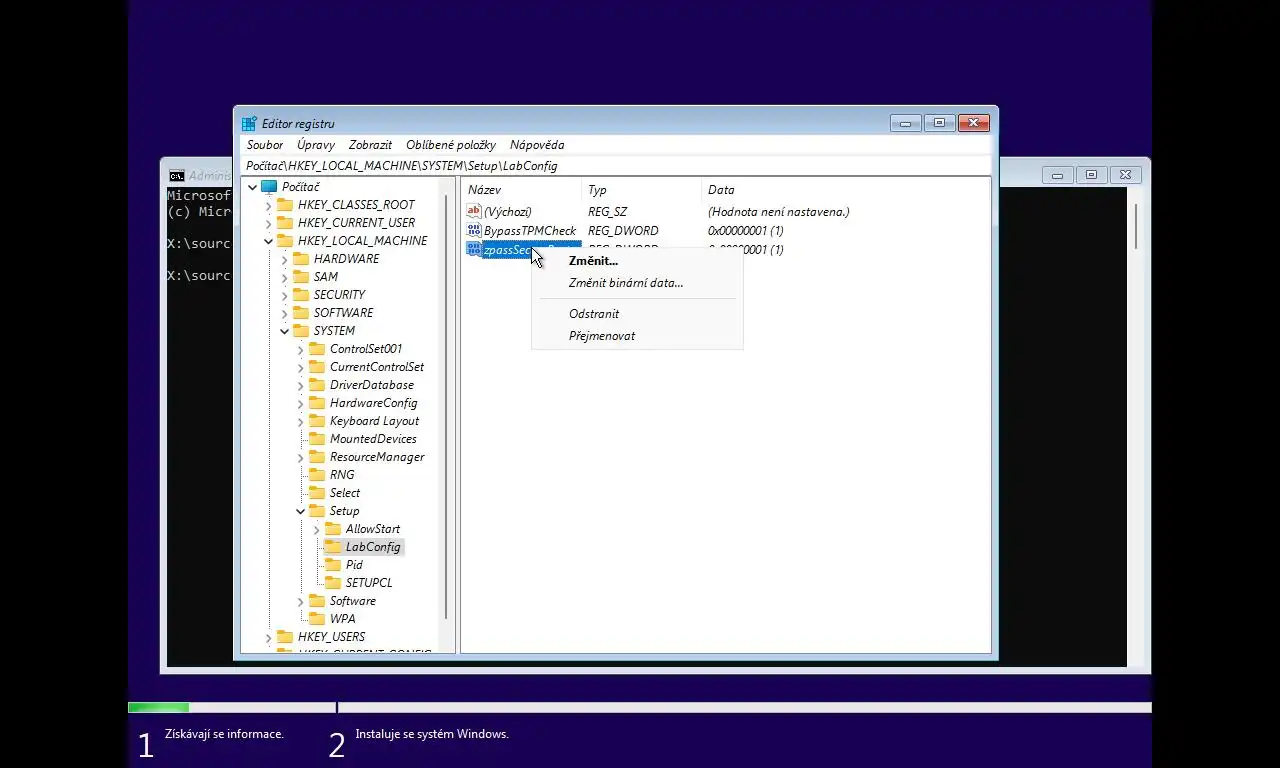Maximize the command prompt window behind
The image size is (1280, 768).
coord(1091,174)
